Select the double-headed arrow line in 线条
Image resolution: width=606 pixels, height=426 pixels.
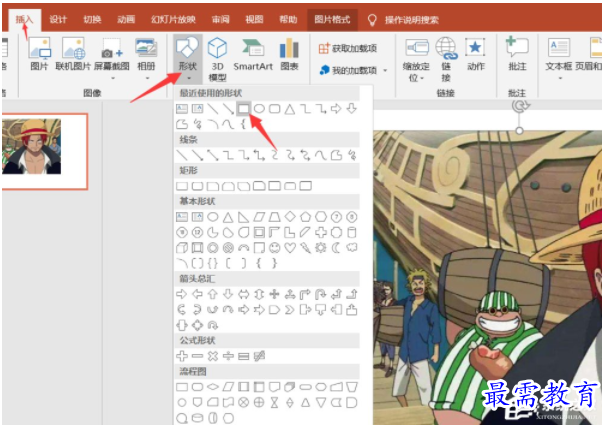click(x=213, y=155)
